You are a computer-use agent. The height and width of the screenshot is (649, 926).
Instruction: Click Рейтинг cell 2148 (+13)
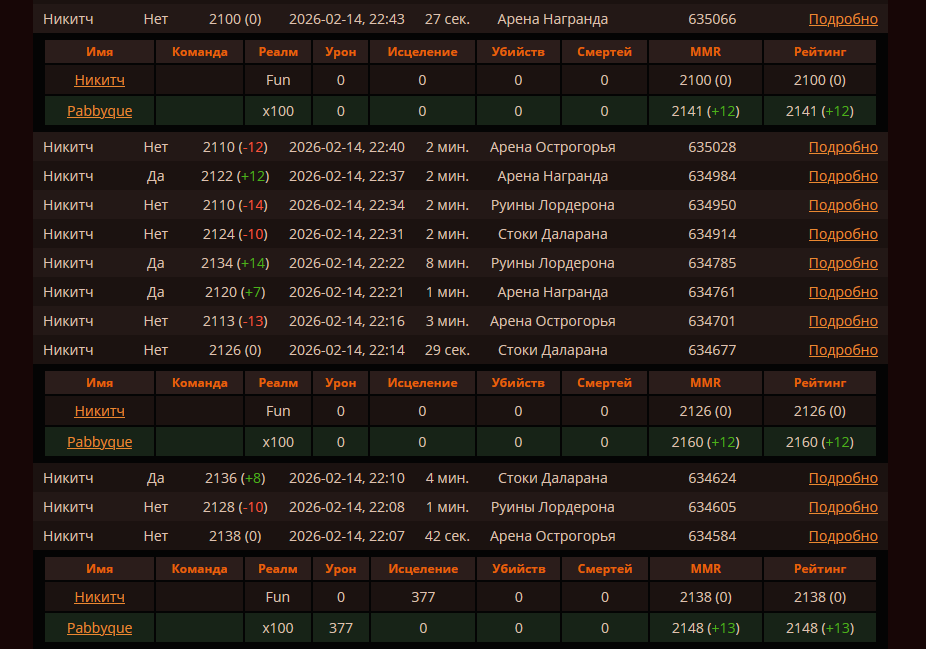820,628
